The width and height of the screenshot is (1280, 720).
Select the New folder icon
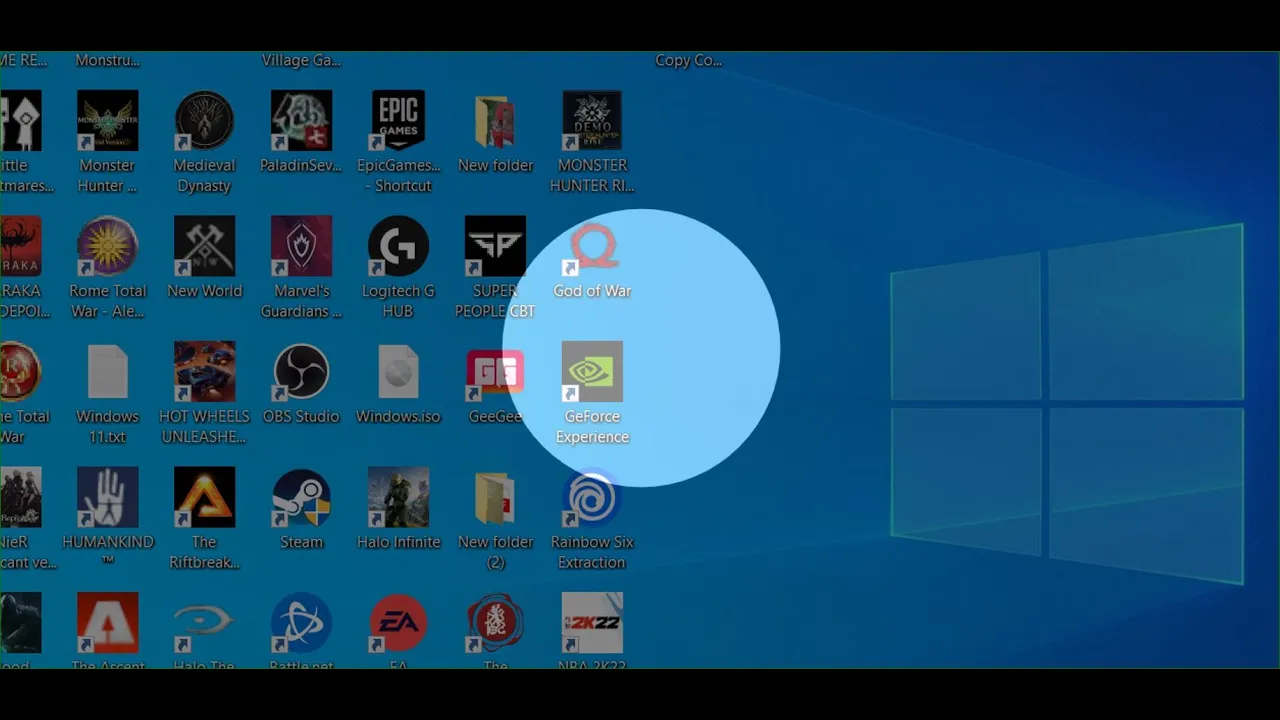(495, 121)
